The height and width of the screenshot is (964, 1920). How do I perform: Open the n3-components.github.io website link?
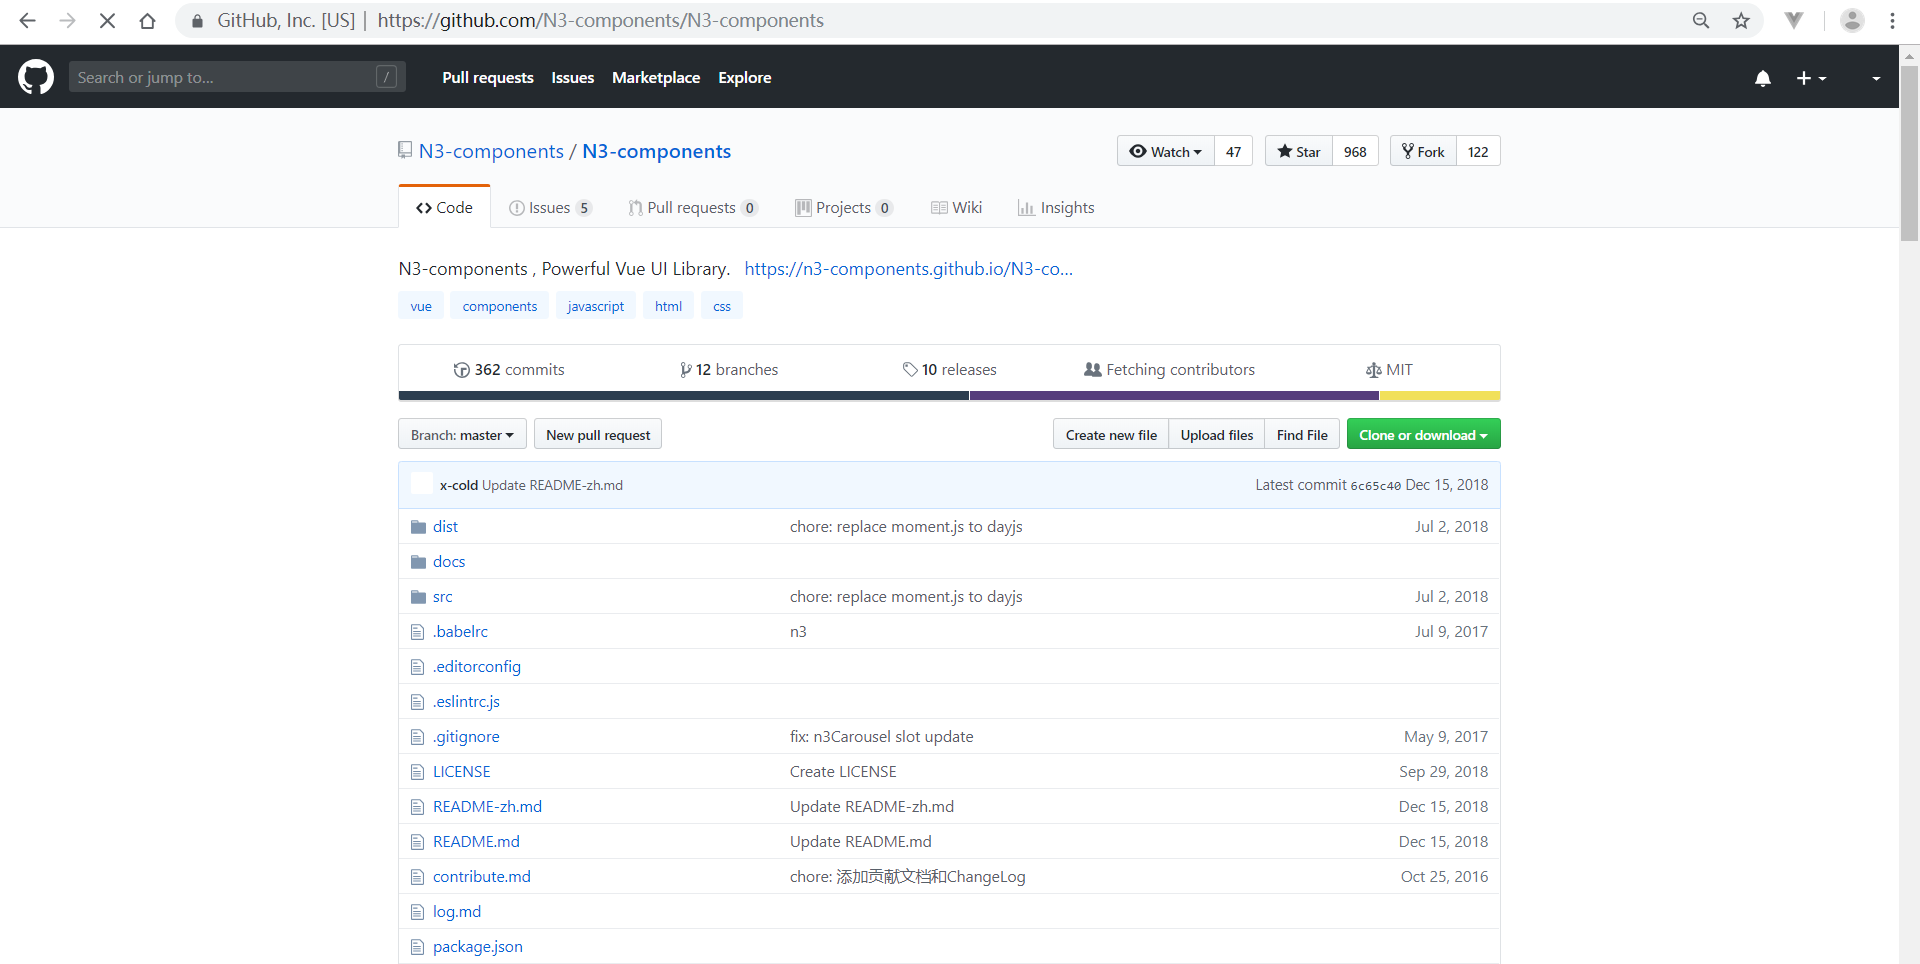(908, 268)
